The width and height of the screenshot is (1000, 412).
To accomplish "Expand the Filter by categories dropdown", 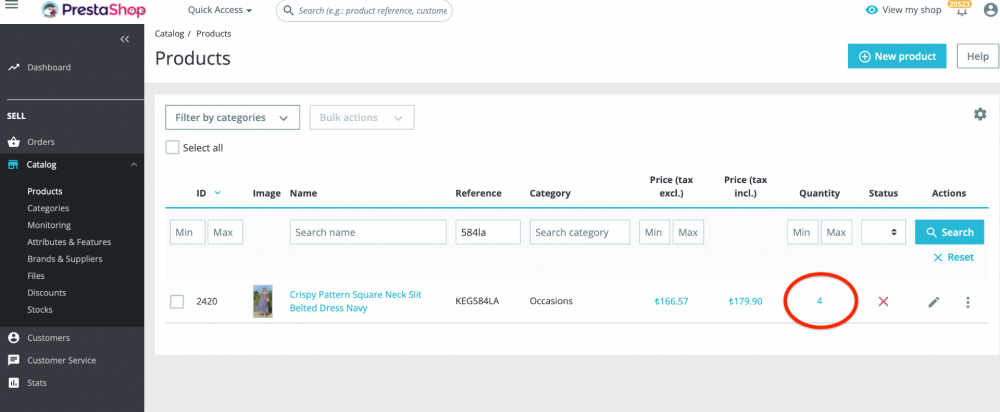I will point(232,117).
